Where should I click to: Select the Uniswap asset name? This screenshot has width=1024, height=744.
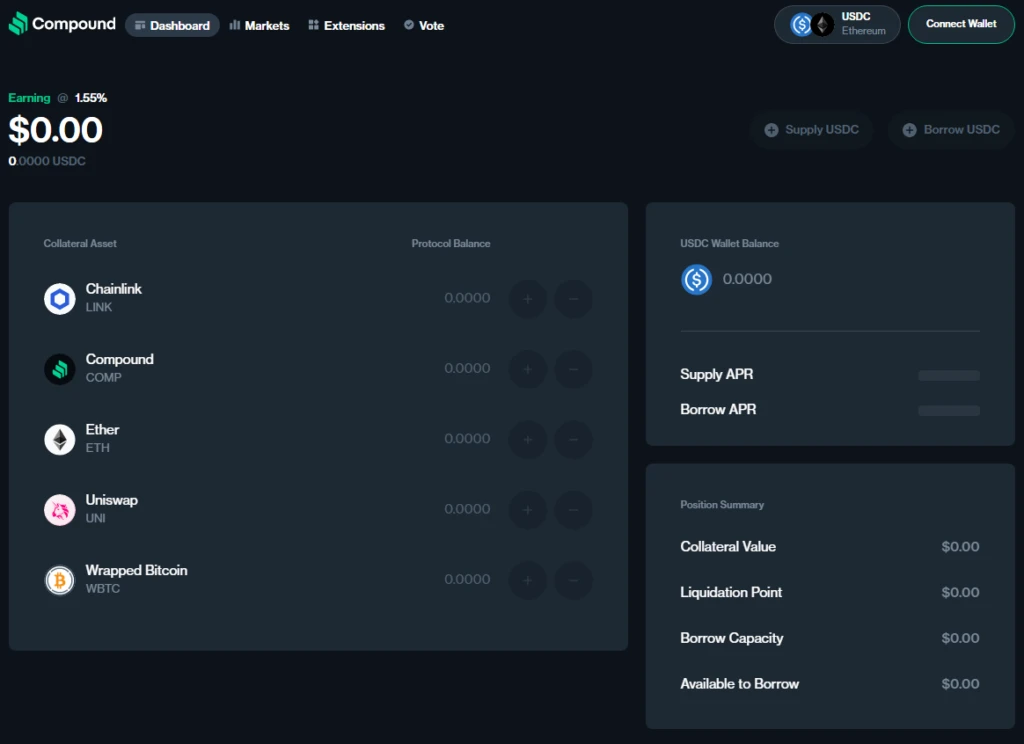[112, 500]
